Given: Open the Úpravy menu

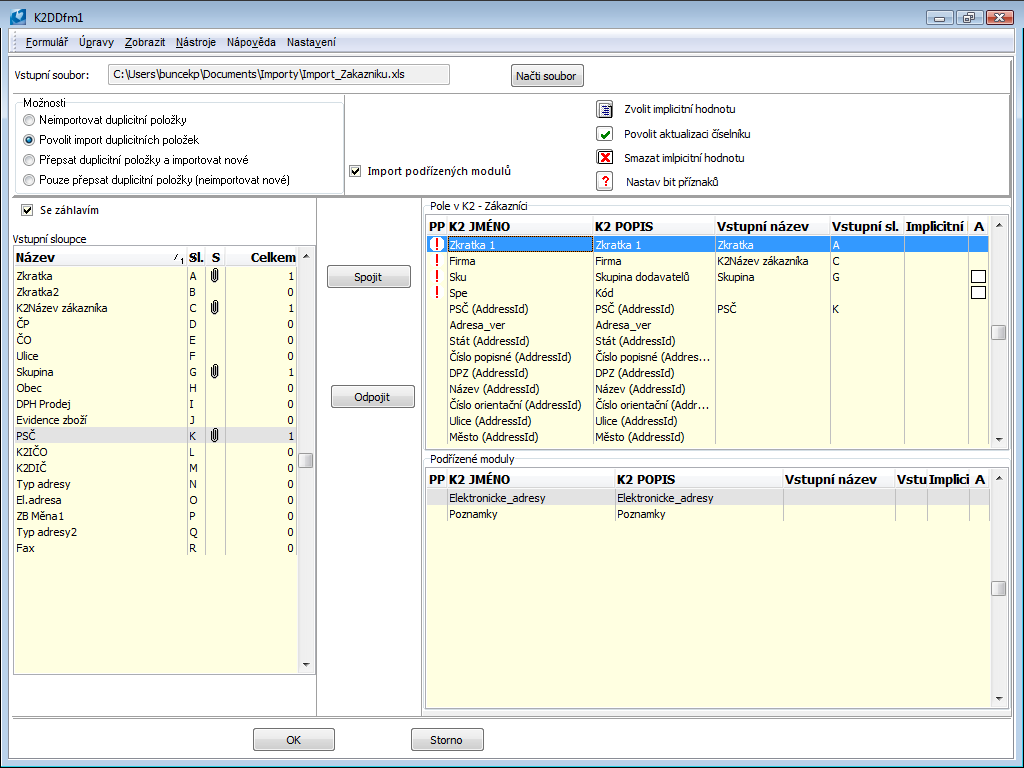Looking at the screenshot, I should 96,42.
